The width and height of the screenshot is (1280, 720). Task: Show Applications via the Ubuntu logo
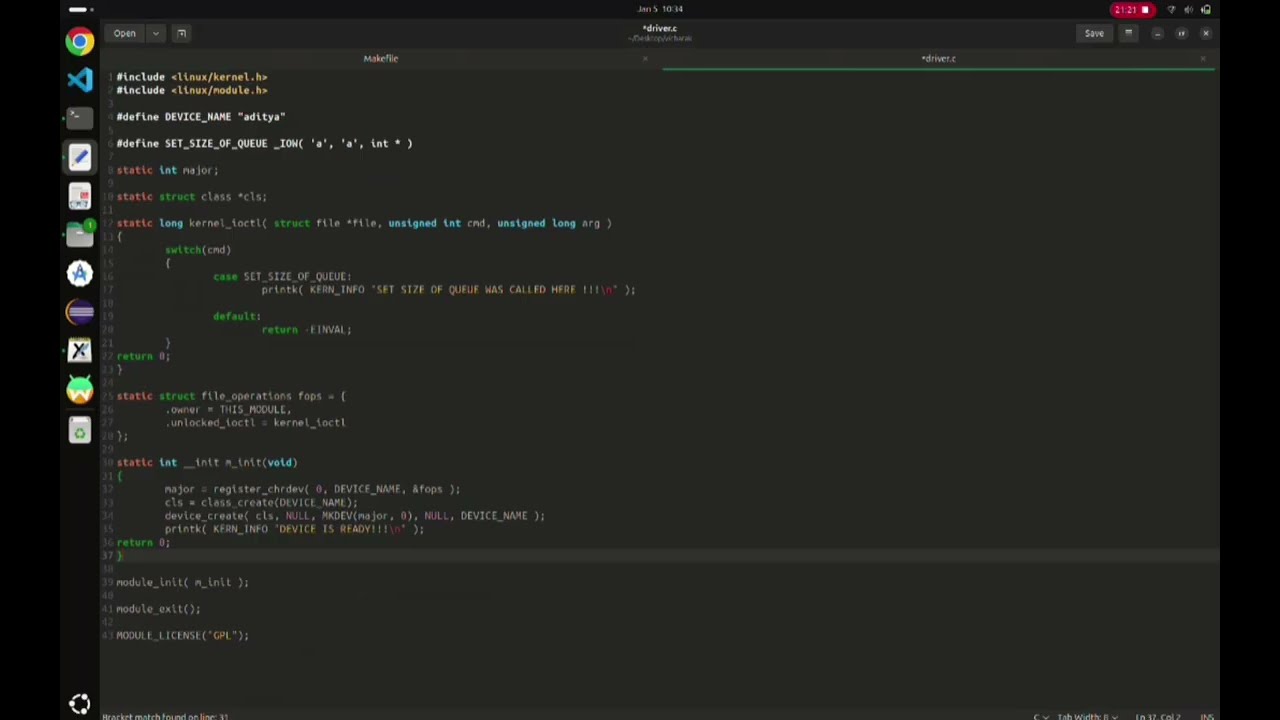[x=80, y=703]
